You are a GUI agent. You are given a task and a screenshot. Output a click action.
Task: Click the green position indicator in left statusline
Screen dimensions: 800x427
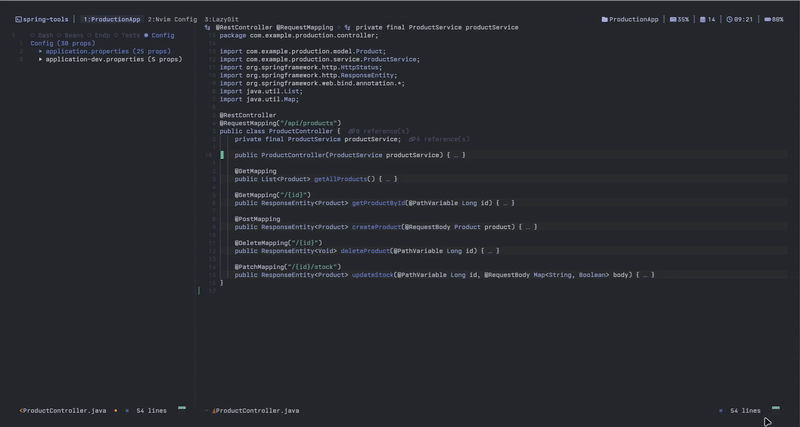[182, 408]
